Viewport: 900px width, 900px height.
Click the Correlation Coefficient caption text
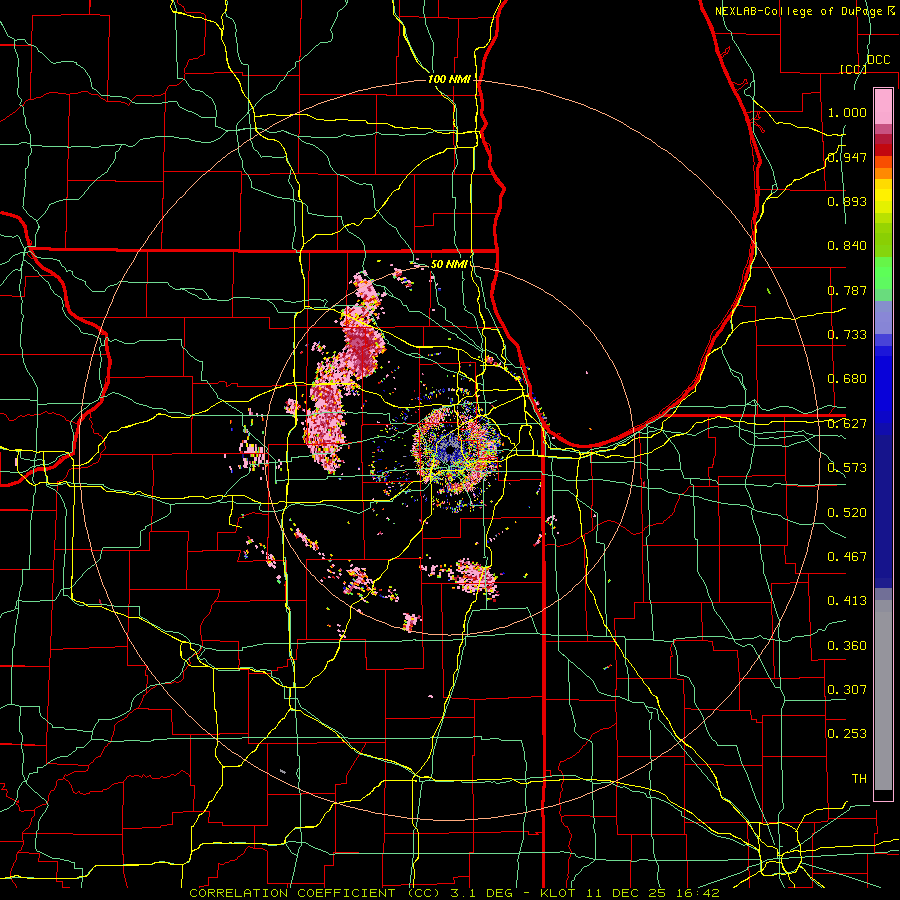315,893
